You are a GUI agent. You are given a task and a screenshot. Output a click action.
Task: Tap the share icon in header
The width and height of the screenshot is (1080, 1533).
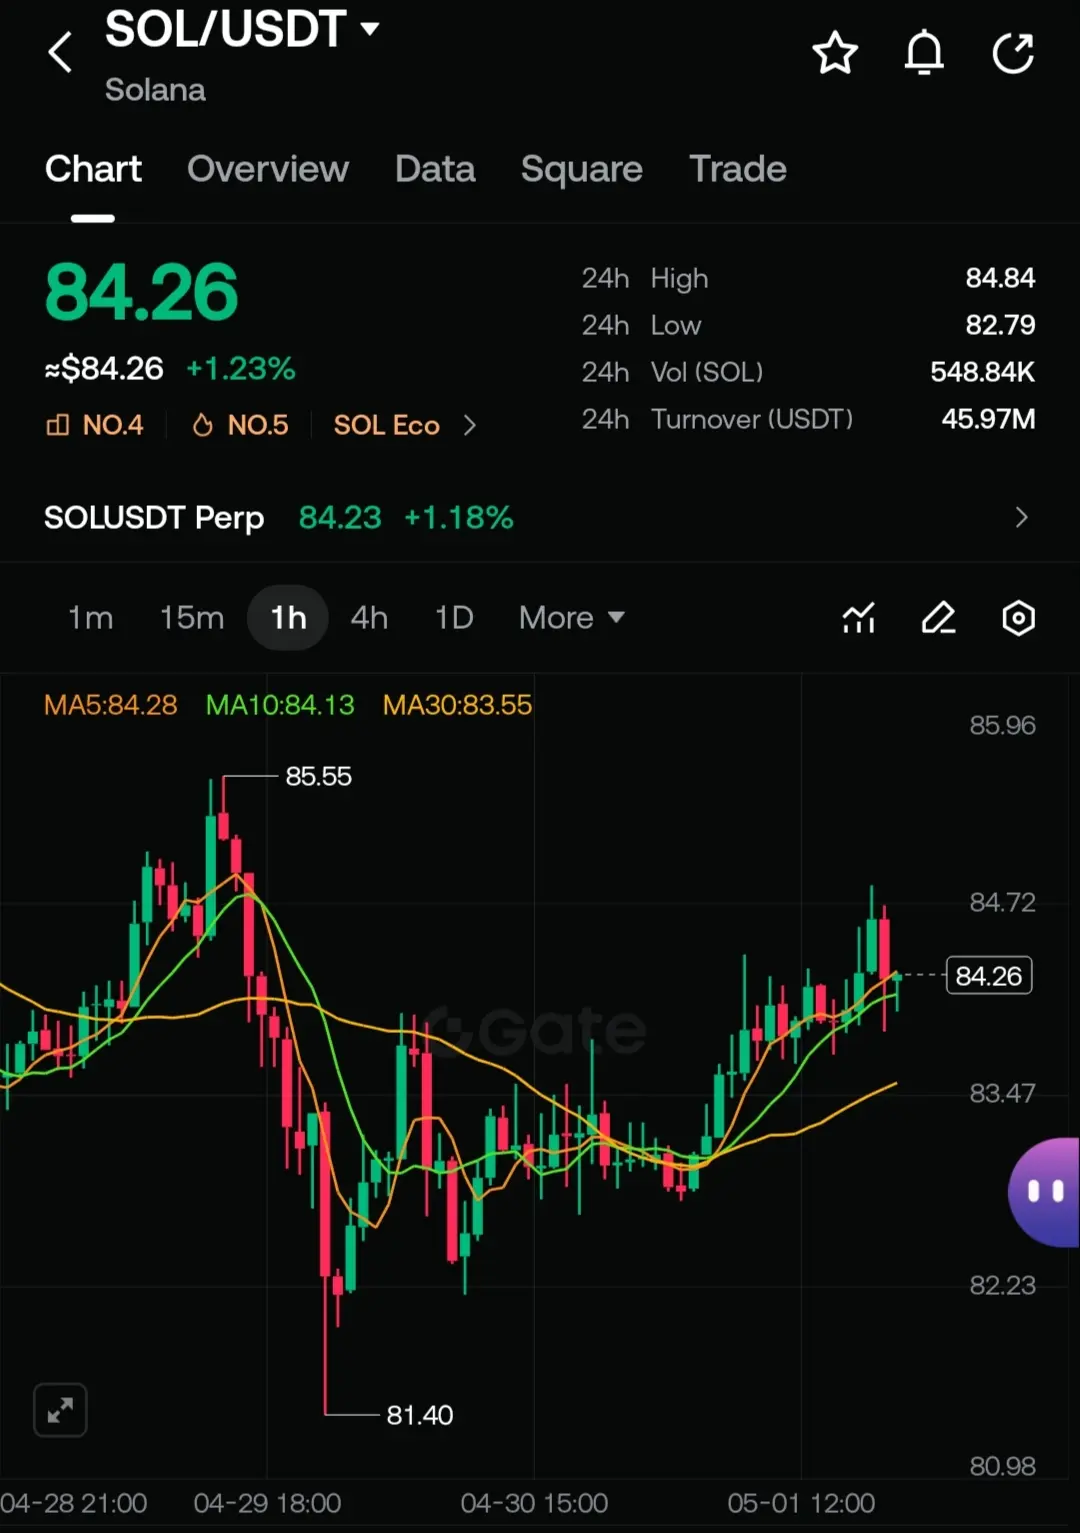pyautogui.click(x=1013, y=53)
